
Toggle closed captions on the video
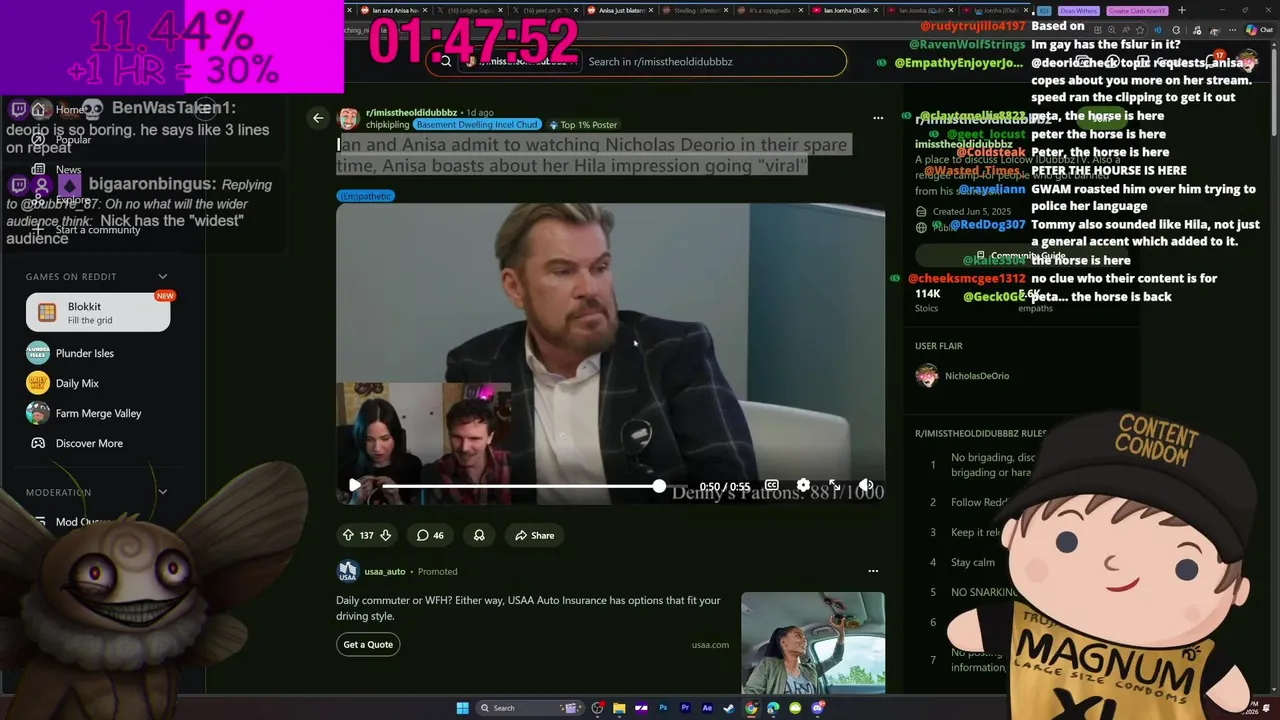772,485
